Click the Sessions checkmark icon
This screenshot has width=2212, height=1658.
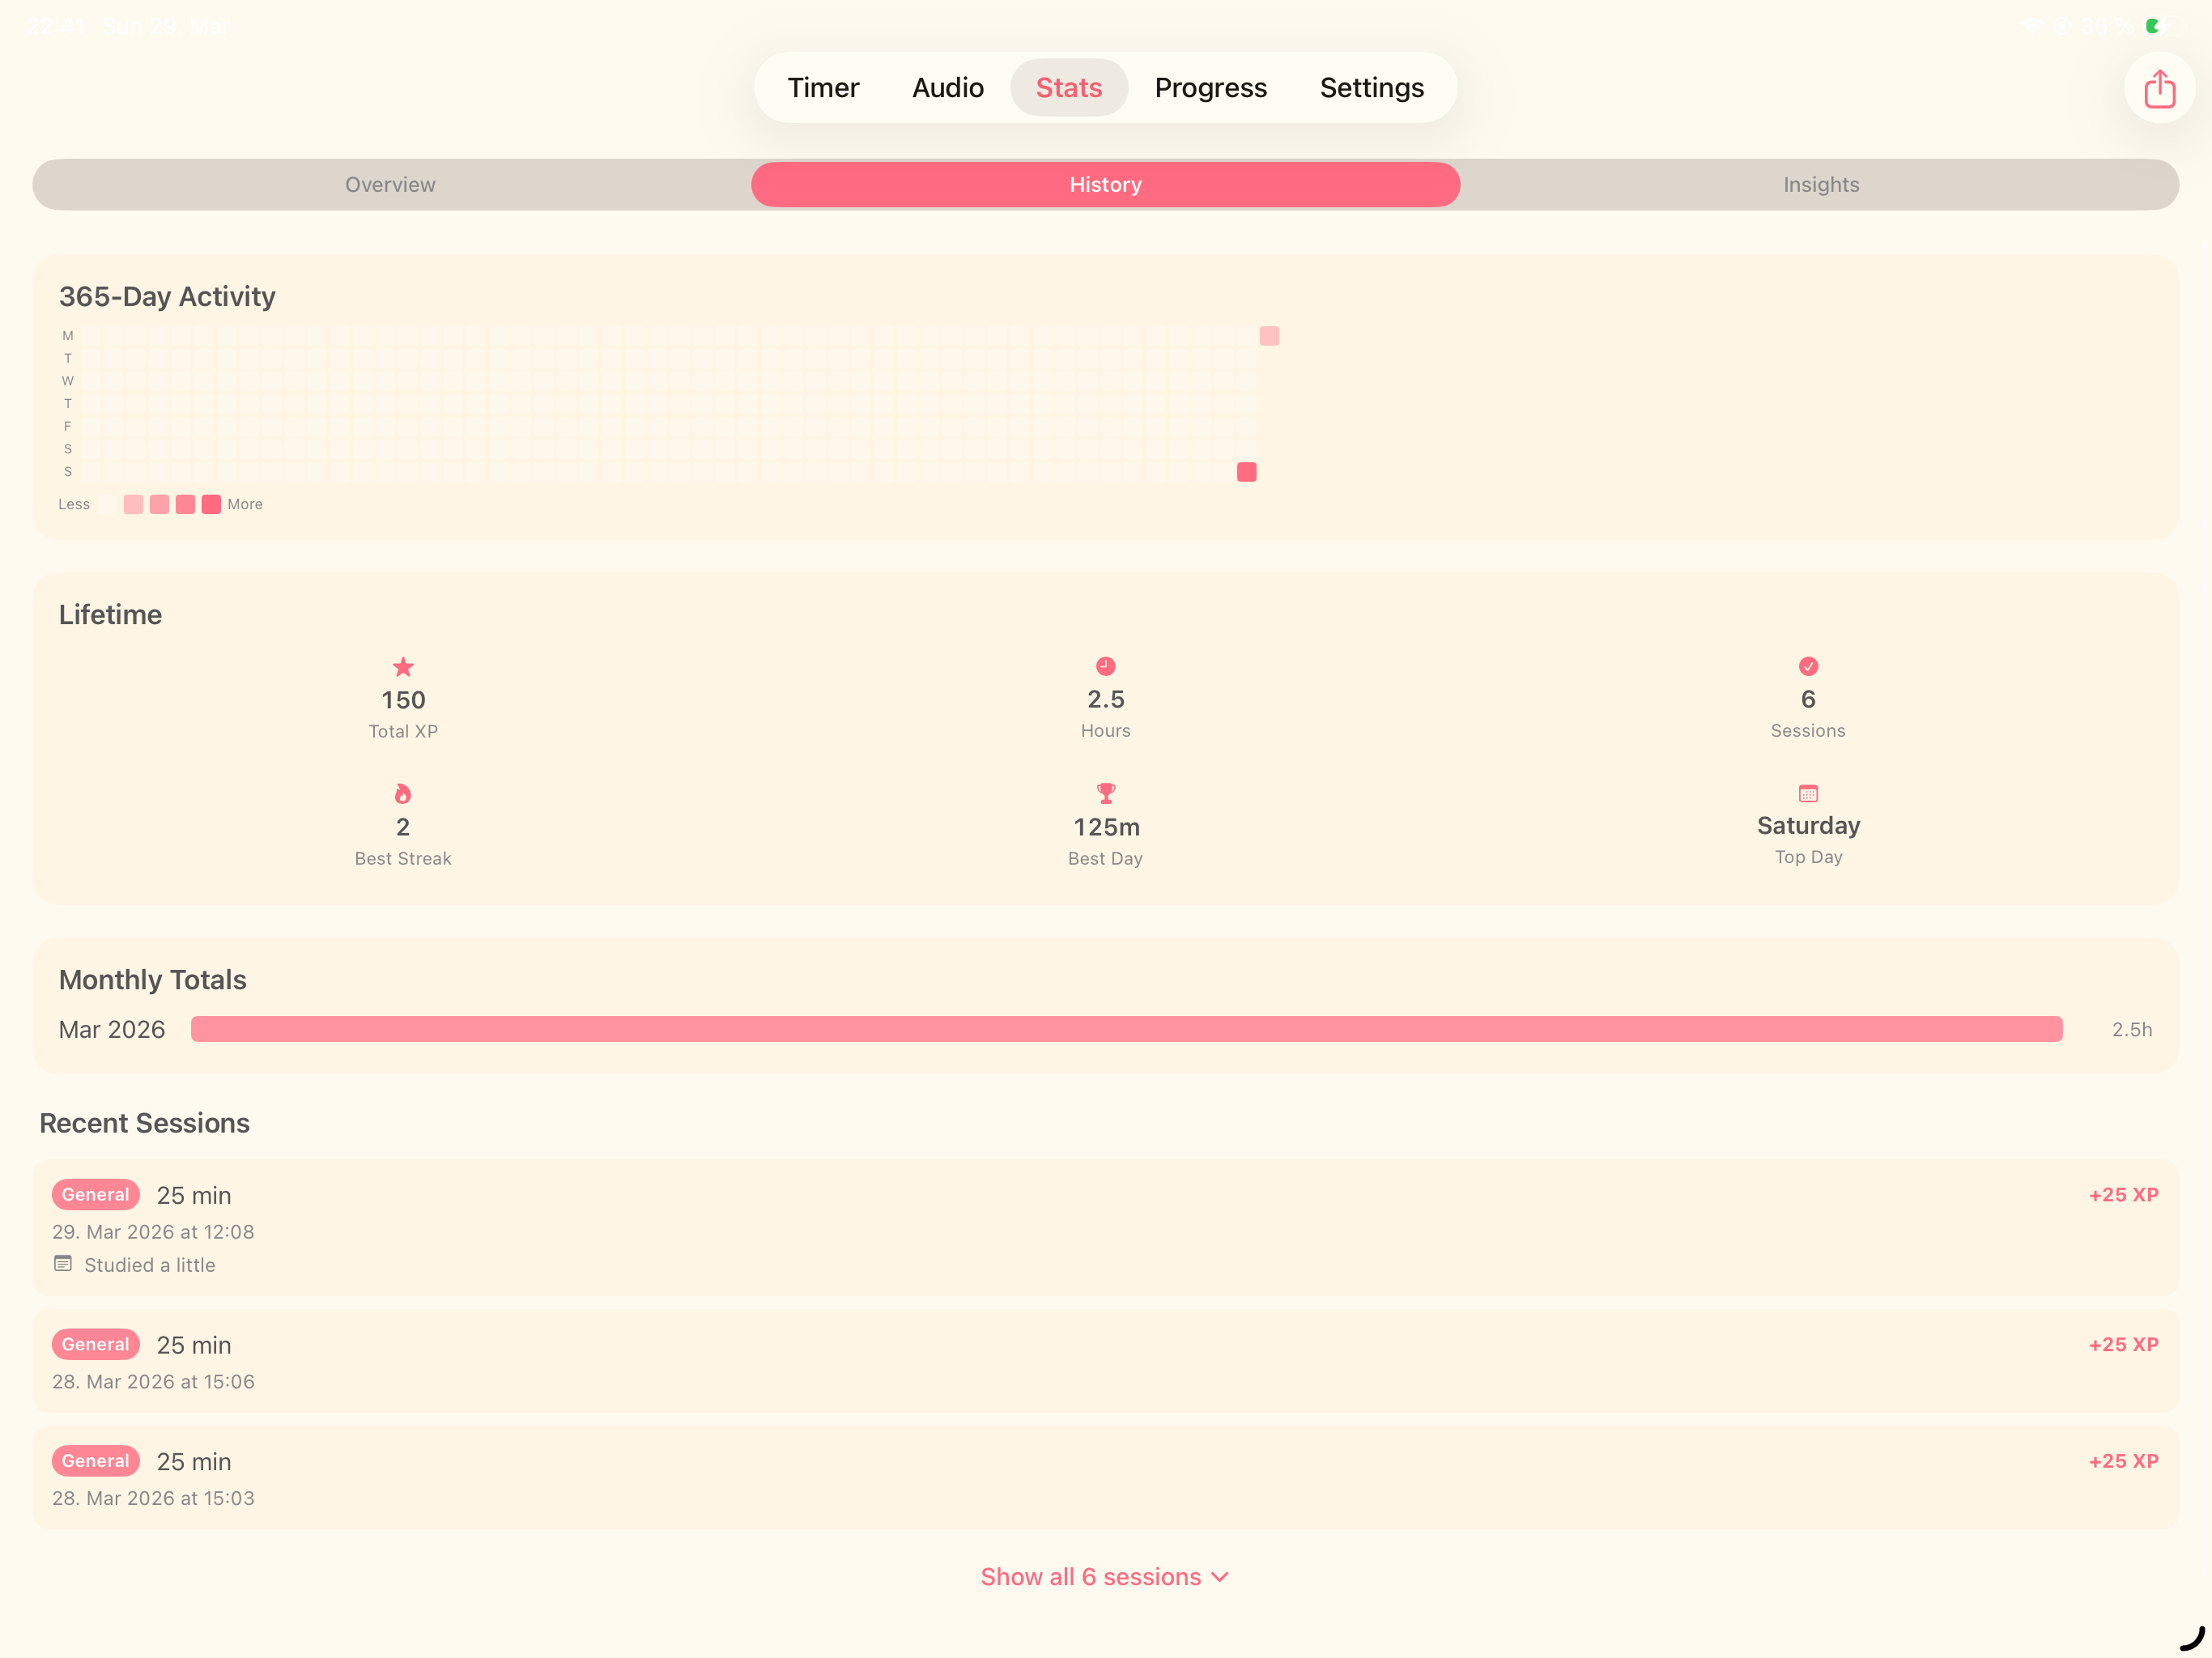1808,666
